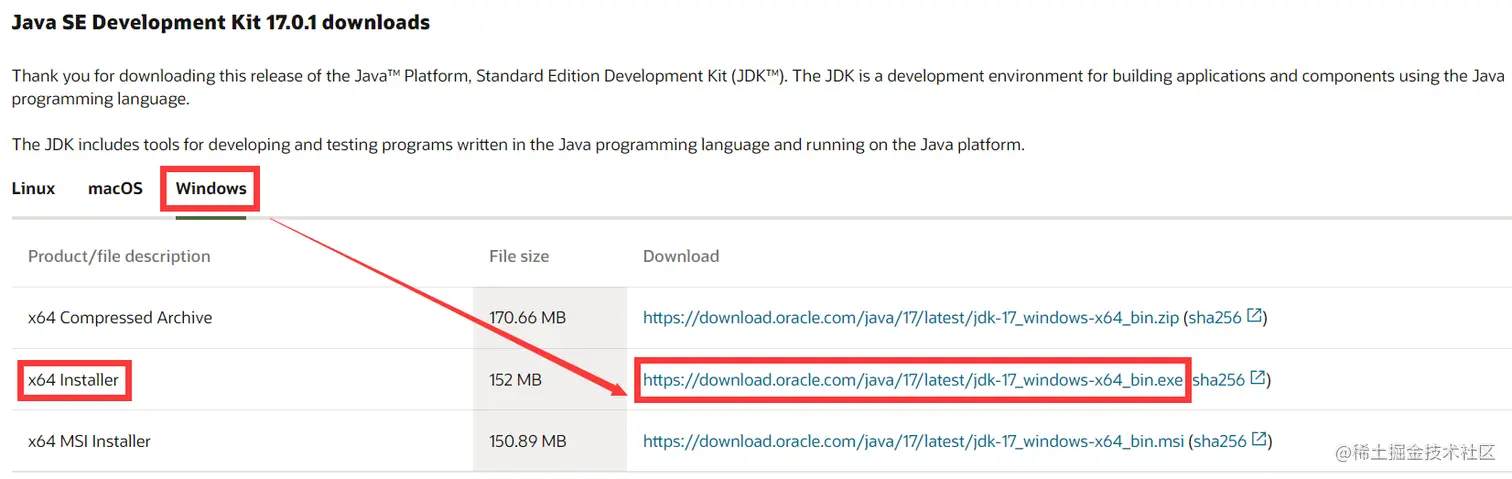Open sha256 link for the exe installer
1512x479 pixels.
[1219, 380]
